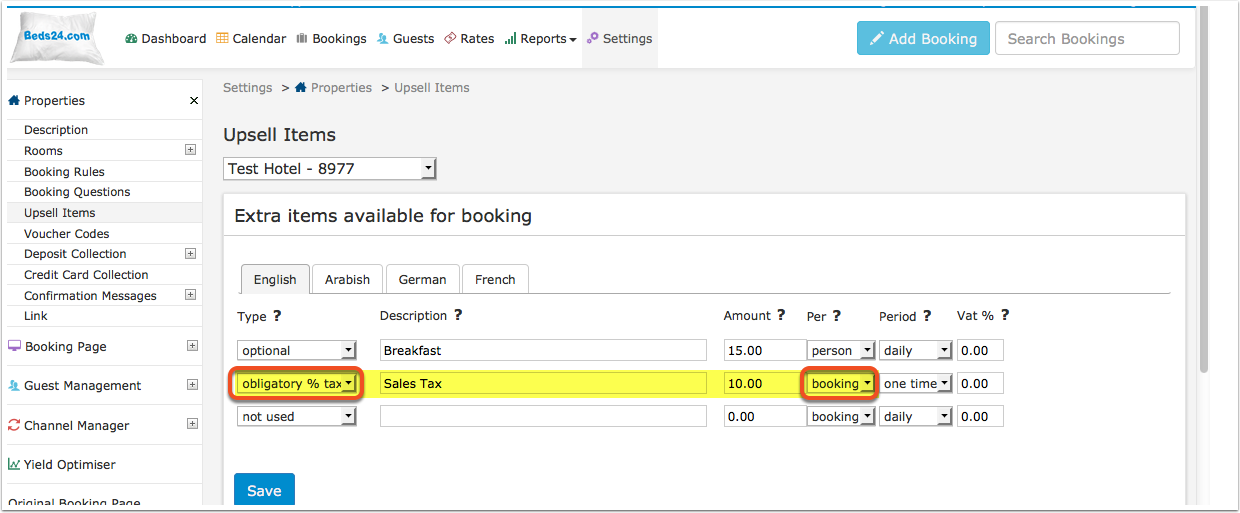Edit the Breakfast description field
The width and height of the screenshot is (1240, 513).
click(x=543, y=351)
